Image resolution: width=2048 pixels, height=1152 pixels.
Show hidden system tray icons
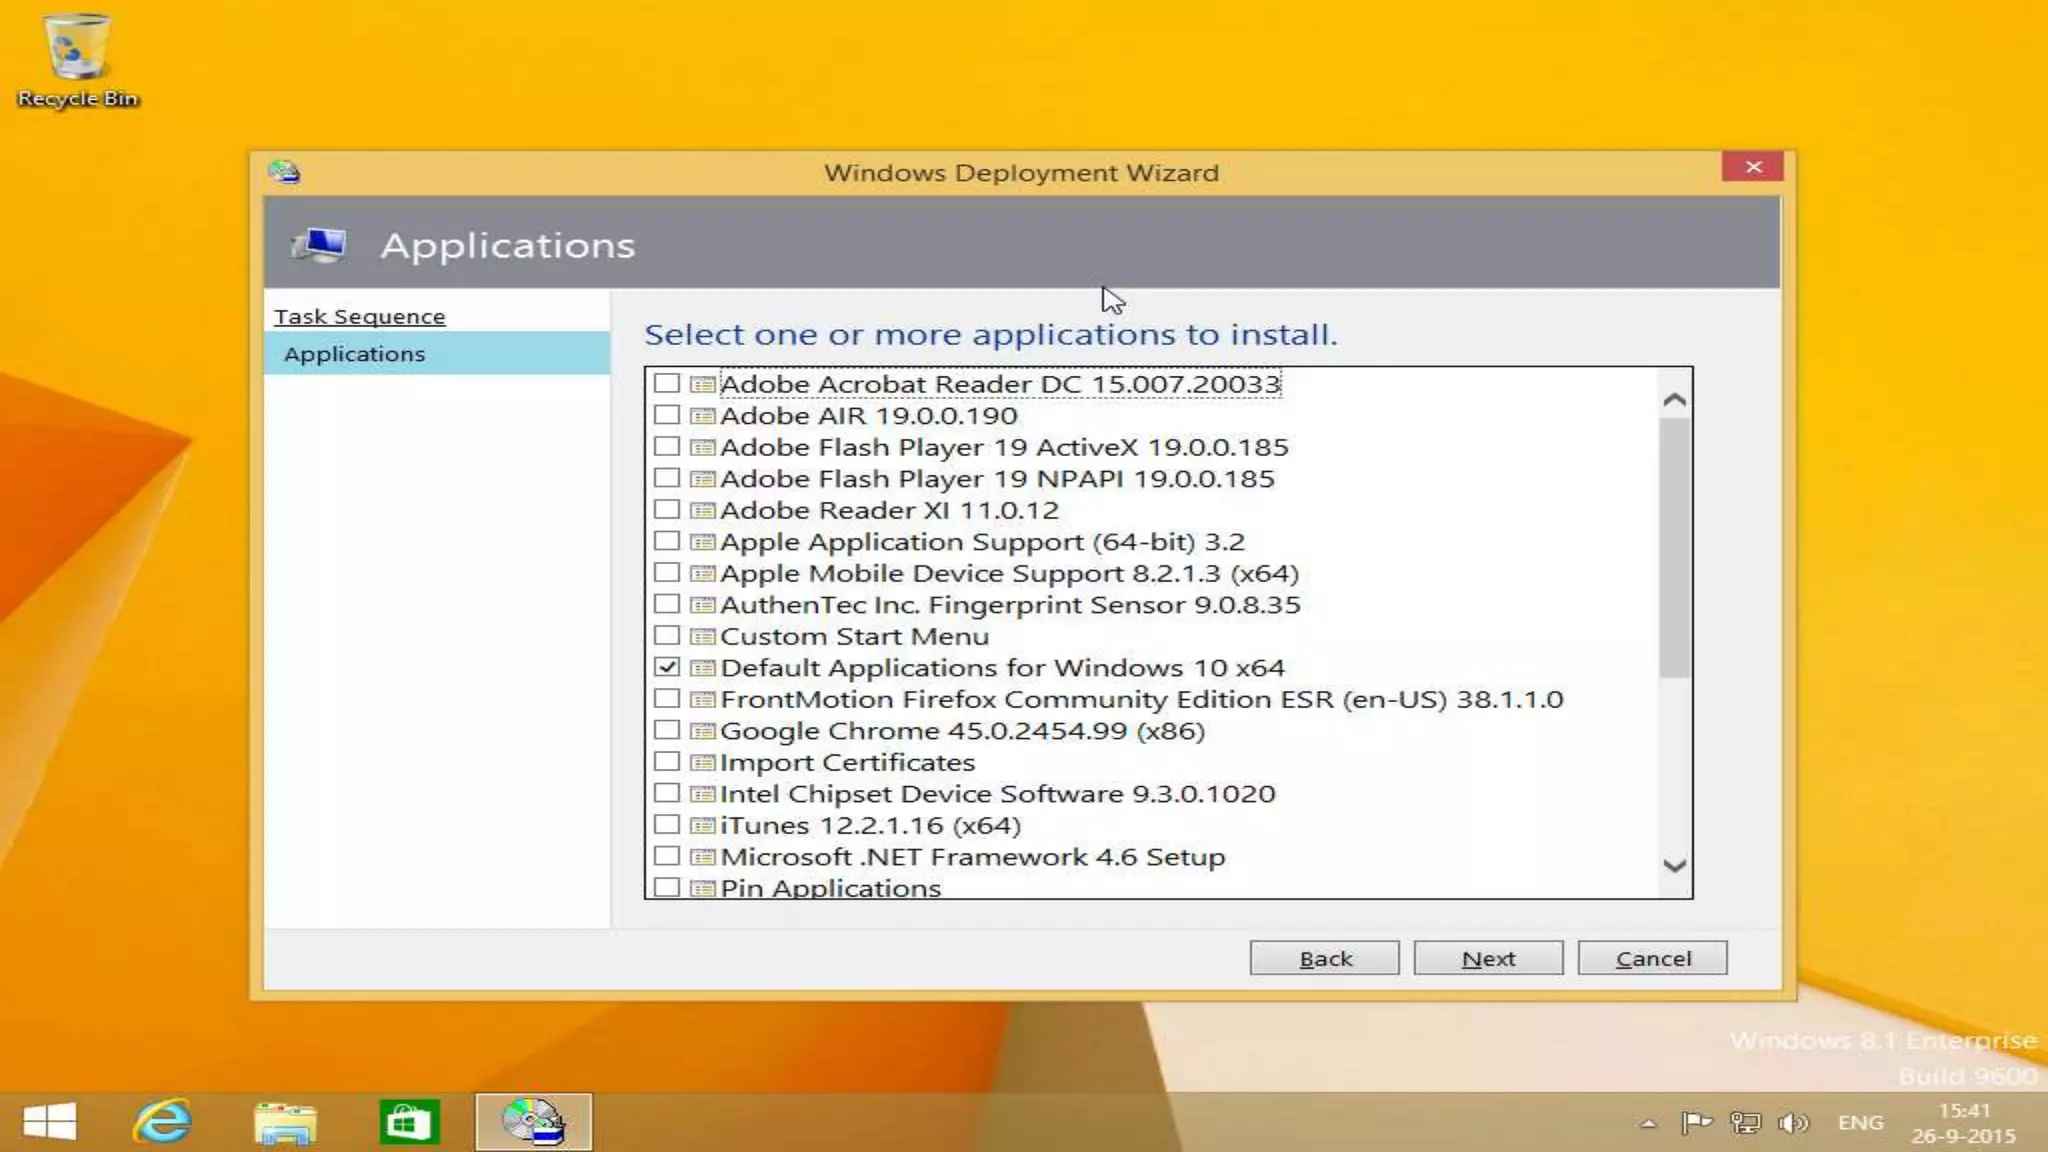point(1648,1123)
